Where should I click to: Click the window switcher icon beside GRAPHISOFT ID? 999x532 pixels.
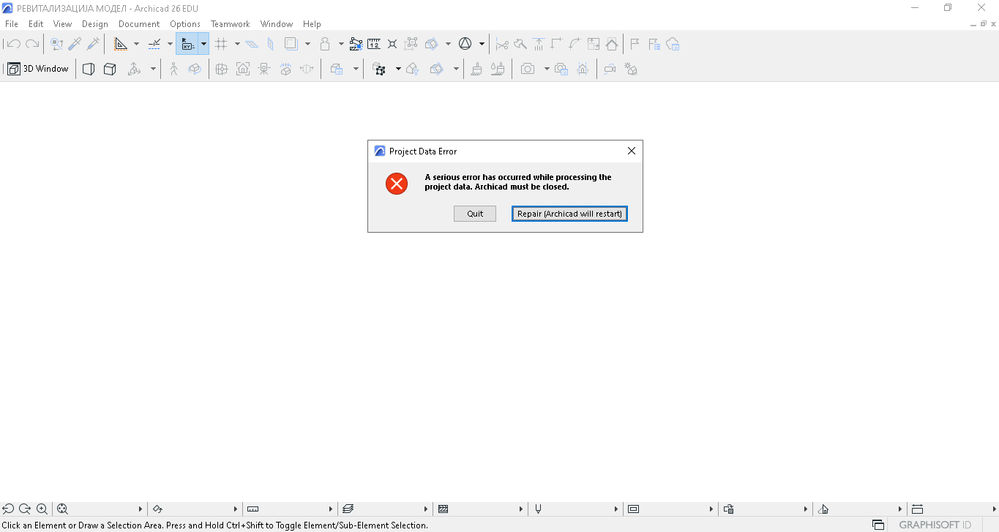click(878, 525)
